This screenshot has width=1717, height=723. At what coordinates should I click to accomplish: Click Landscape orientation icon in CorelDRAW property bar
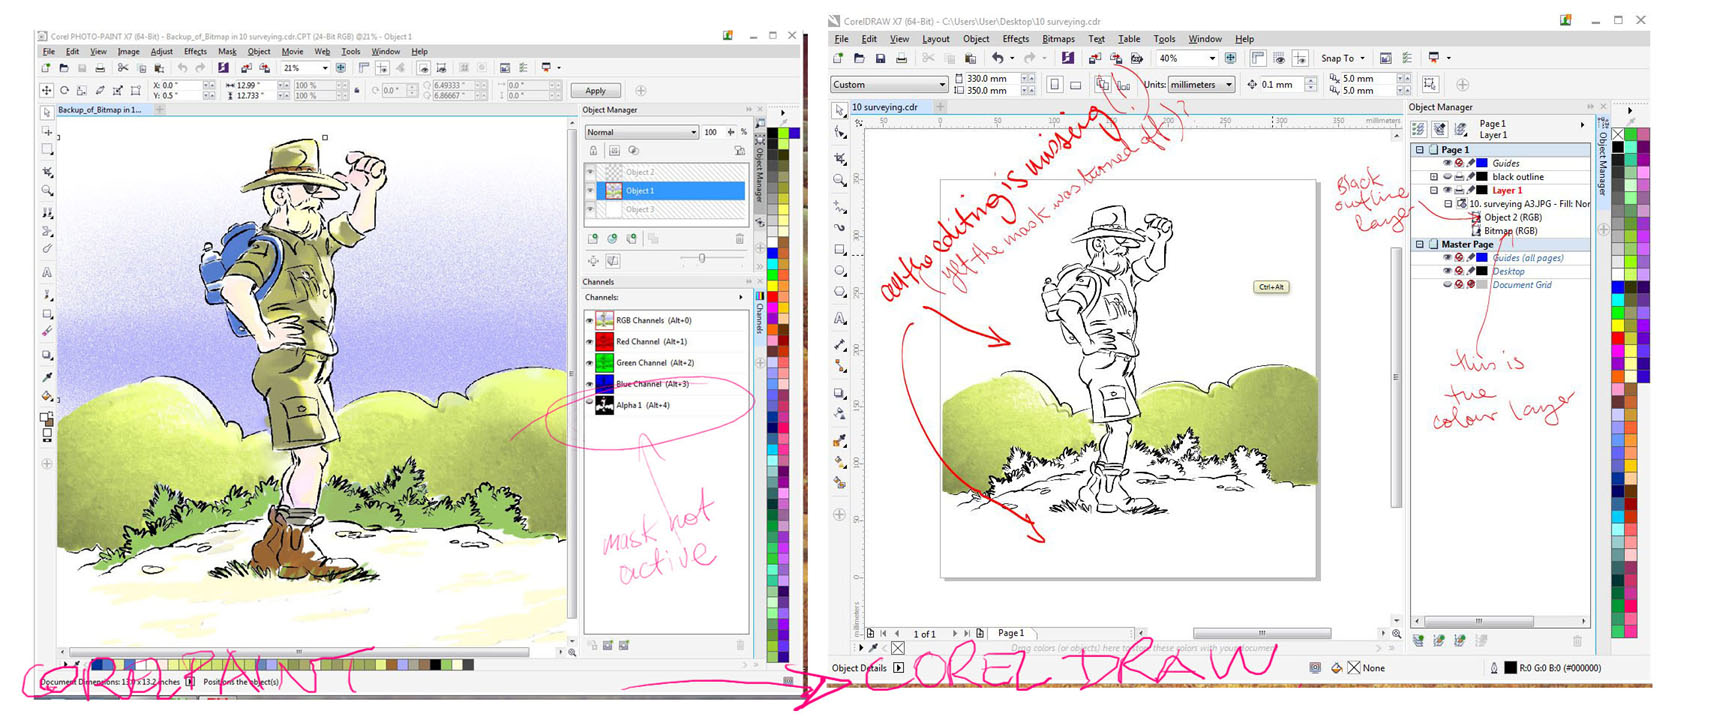1075,85
